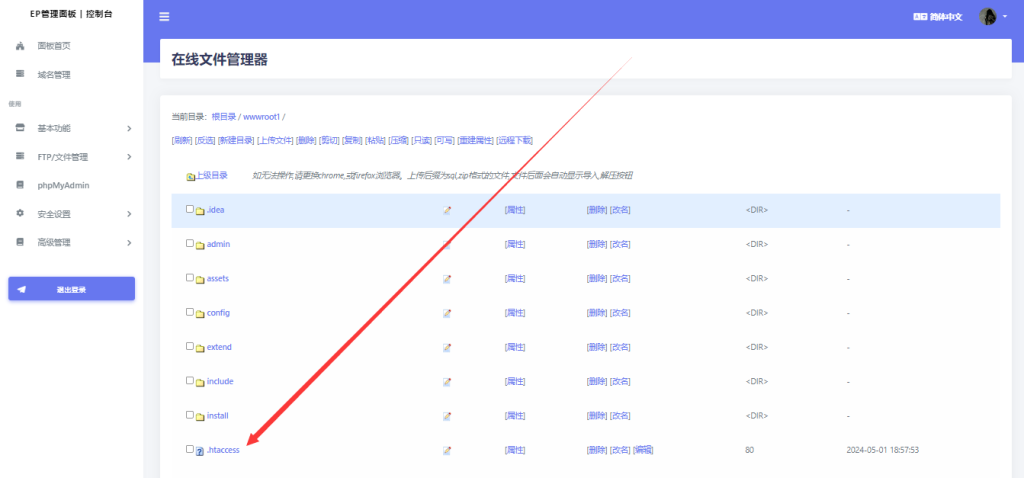The width and height of the screenshot is (1024, 478).
Task: Click [编辑] for the .htaccess file
Action: point(643,450)
